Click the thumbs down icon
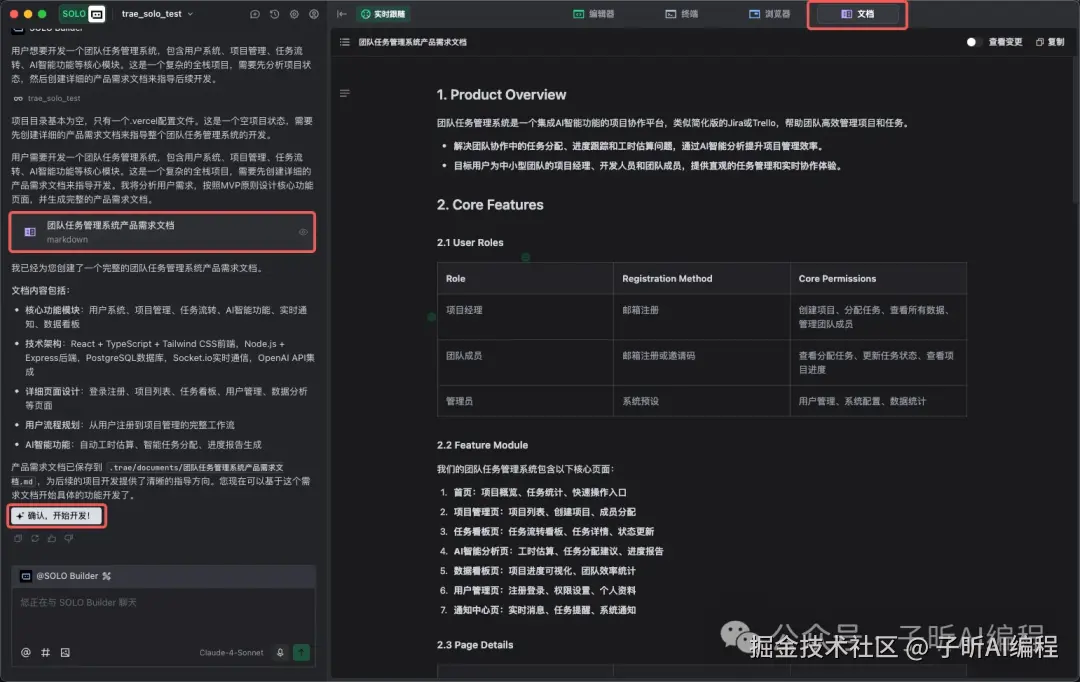 pyautogui.click(x=69, y=539)
